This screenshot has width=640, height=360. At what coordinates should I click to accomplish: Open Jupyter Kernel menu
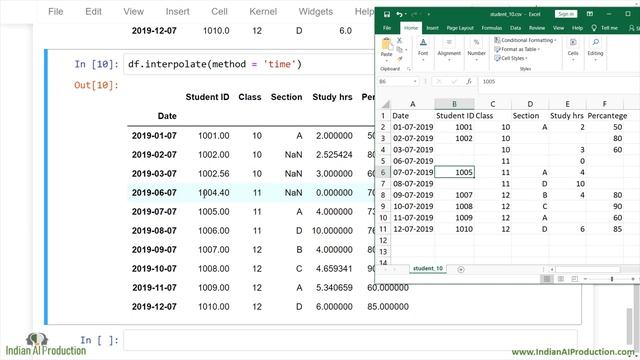[x=263, y=11]
